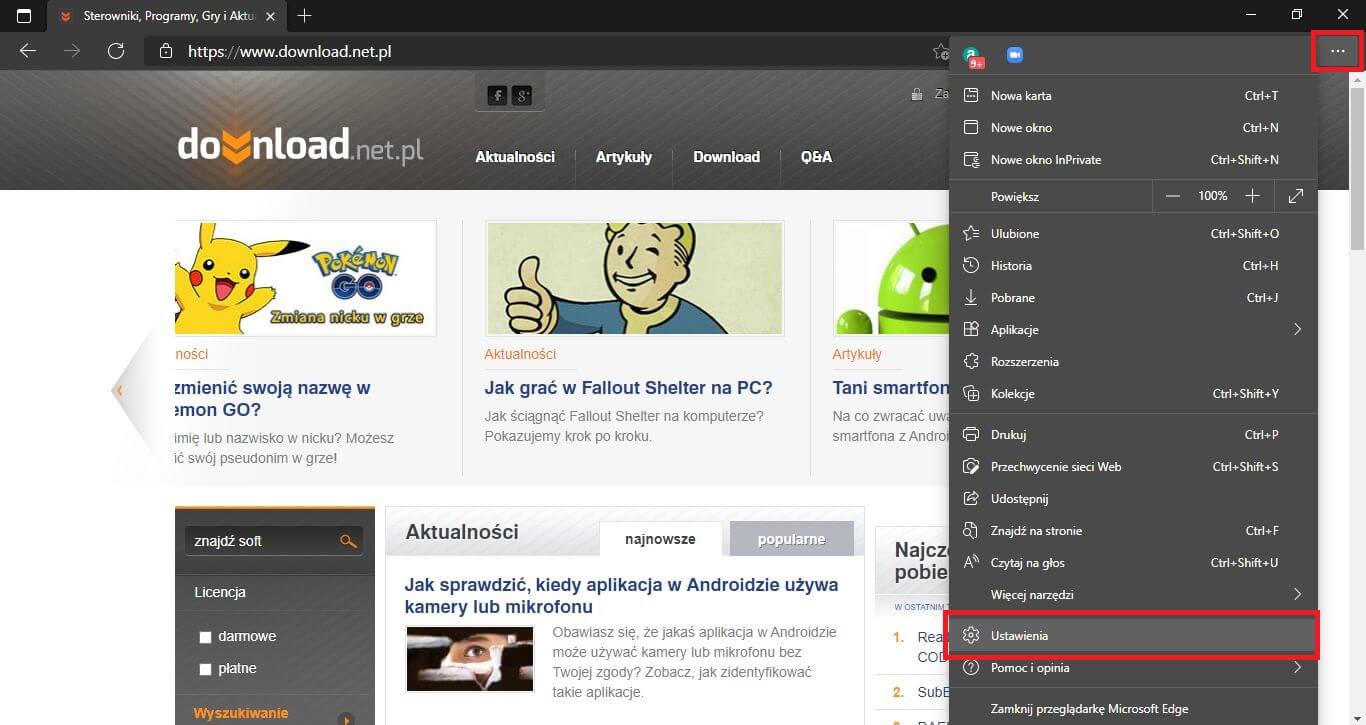Click the Google Plus icon on header
Viewport: 1366px width, 725px height.
[522, 95]
